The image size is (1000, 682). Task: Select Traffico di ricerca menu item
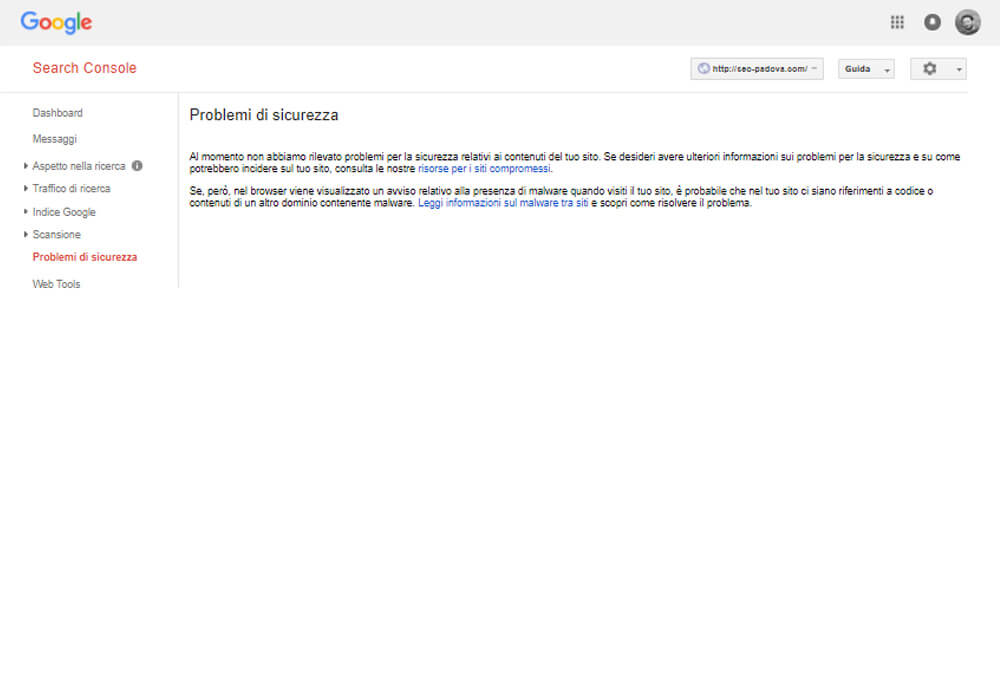(71, 188)
